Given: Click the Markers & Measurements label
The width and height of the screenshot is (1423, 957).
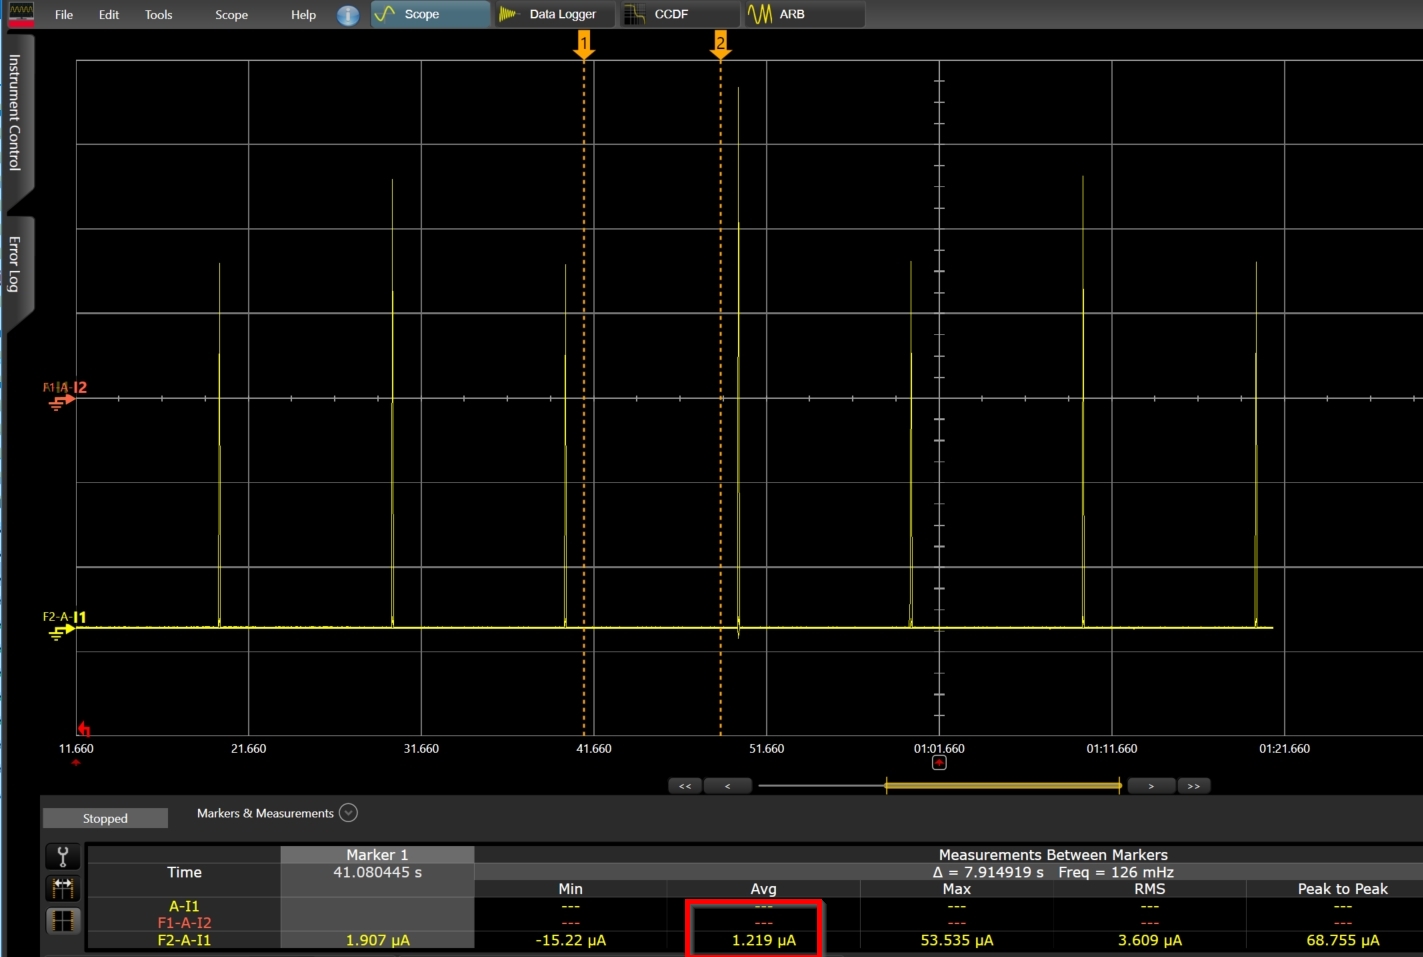Looking at the screenshot, I should click(265, 813).
